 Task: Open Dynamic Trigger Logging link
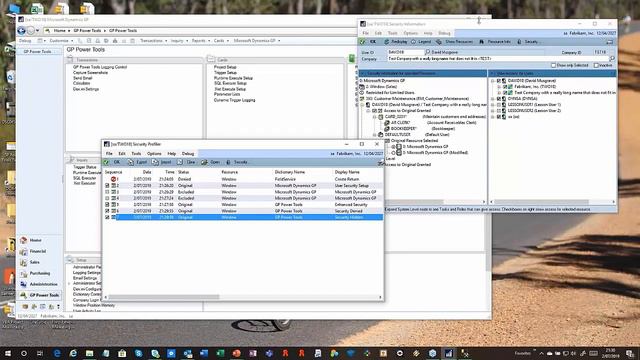pyautogui.click(x=234, y=100)
